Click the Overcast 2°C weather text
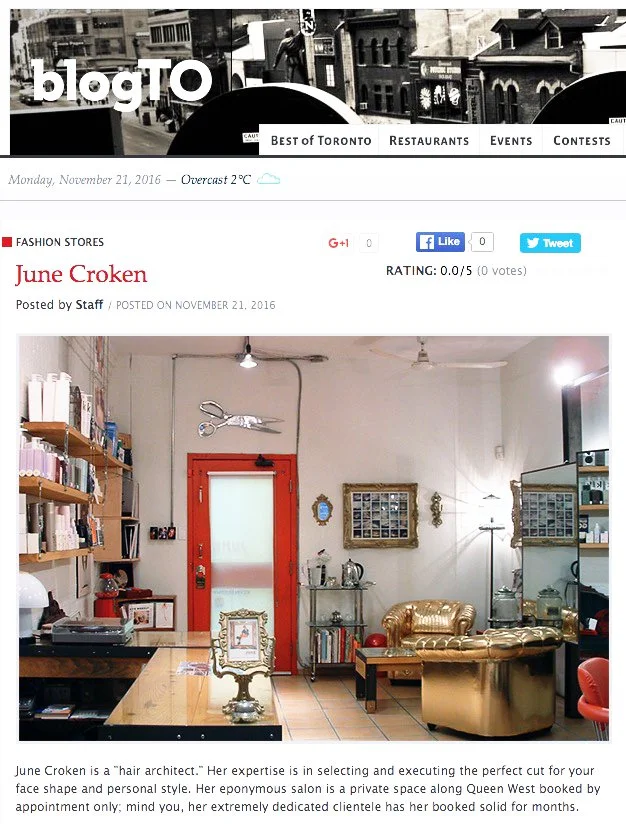626x824 pixels. pos(215,180)
